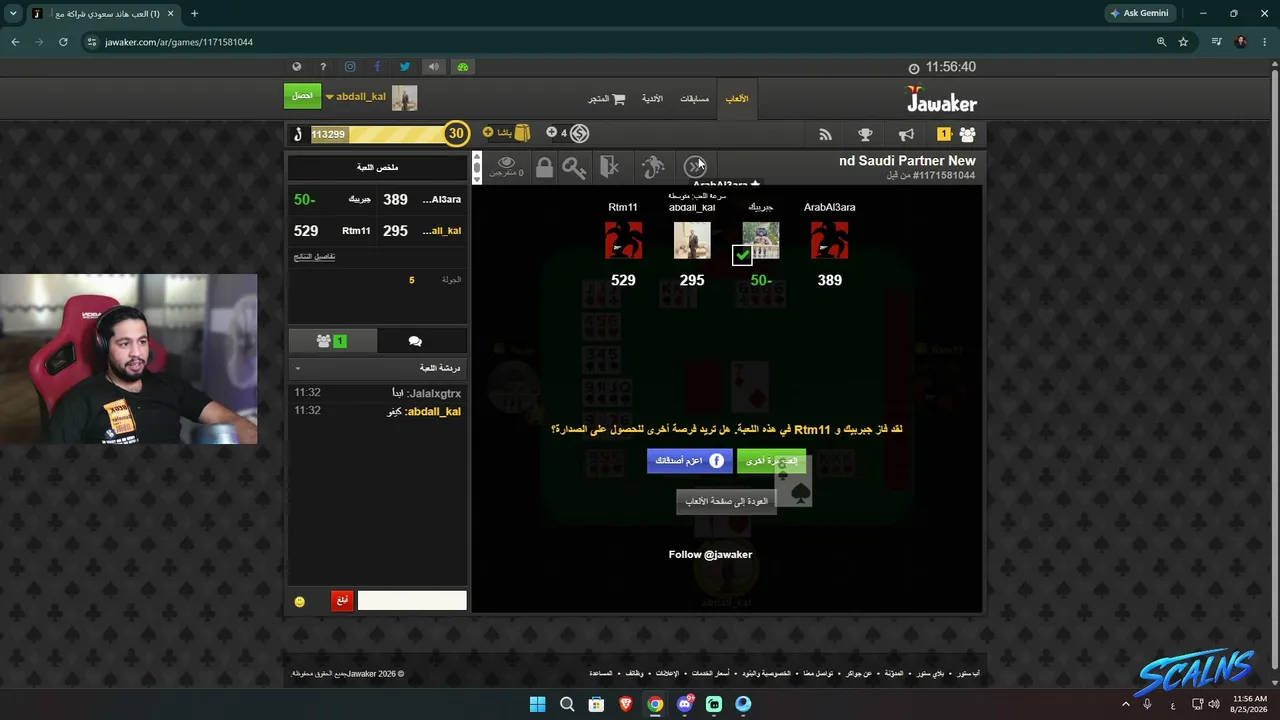Open the clubs tab (الأندية)

[652, 99]
